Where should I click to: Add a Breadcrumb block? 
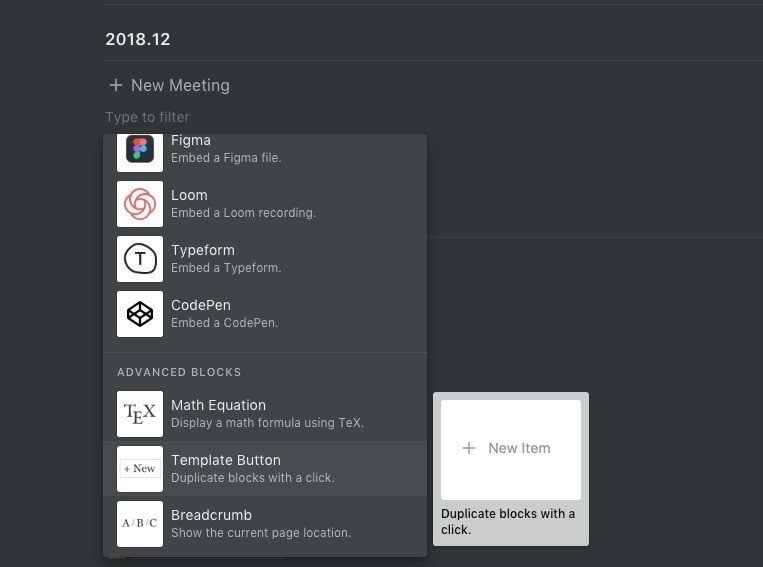[265, 524]
